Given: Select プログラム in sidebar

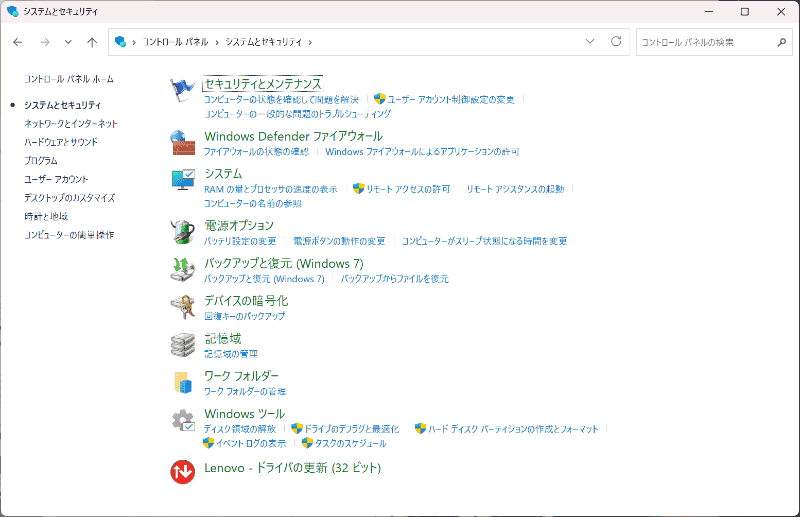Looking at the screenshot, I should coord(41,161).
